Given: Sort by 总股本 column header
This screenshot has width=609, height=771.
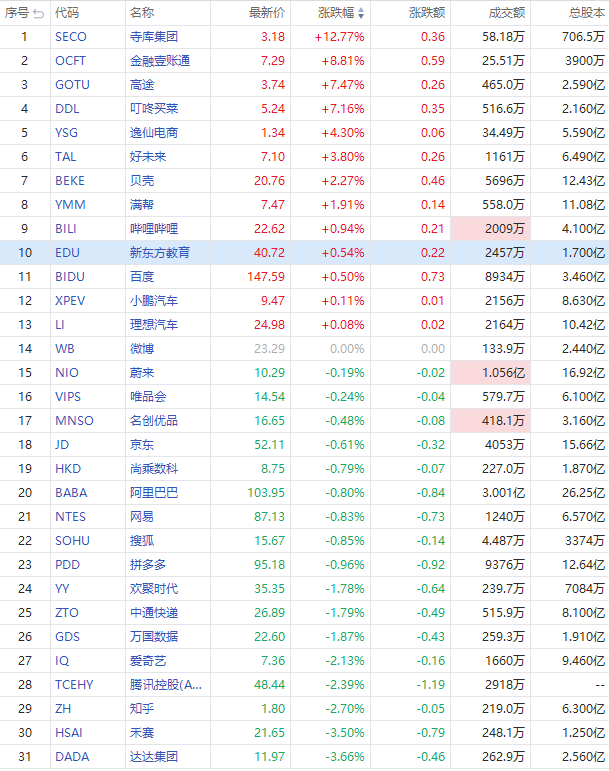Looking at the screenshot, I should pyautogui.click(x=587, y=13).
